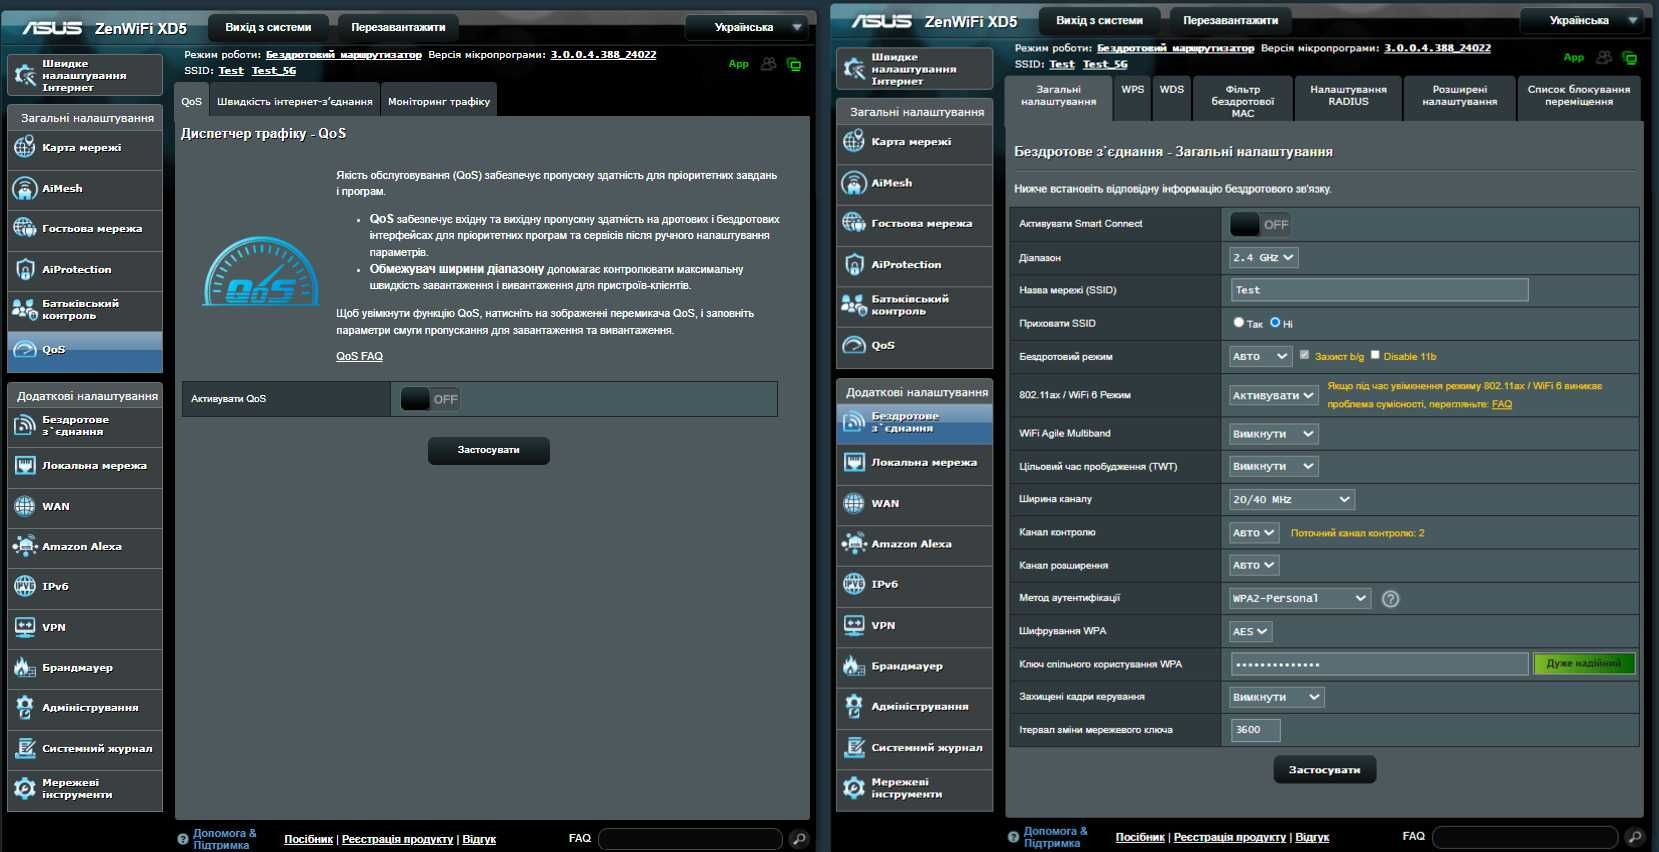Image resolution: width=1659 pixels, height=852 pixels.
Task: Switch to Розширені налаштування tab
Action: [1459, 97]
